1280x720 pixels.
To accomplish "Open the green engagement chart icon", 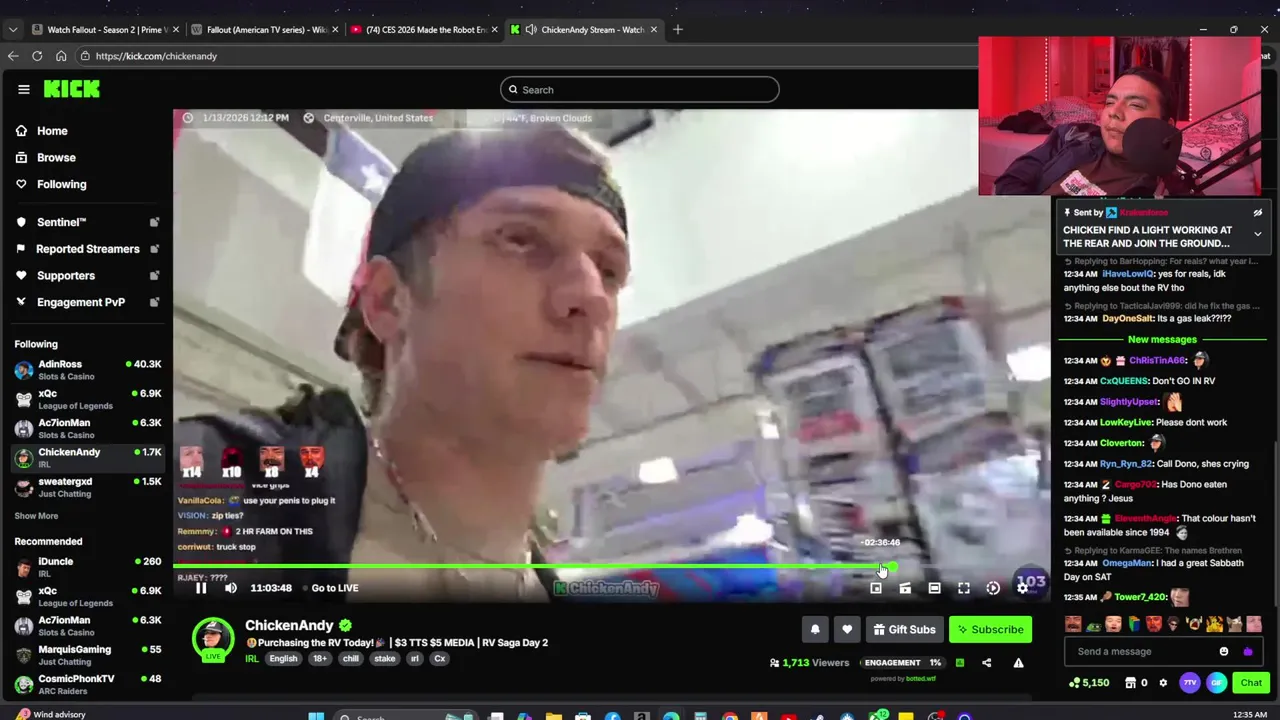I will [x=960, y=662].
